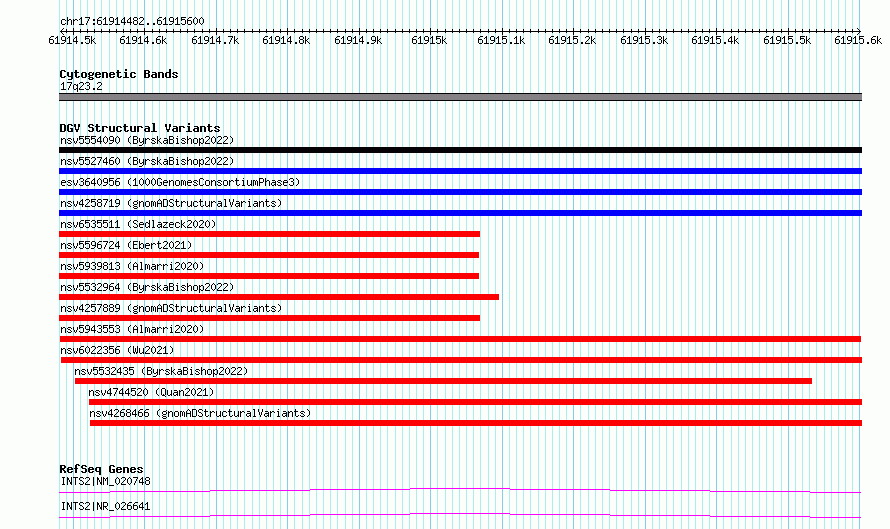Click the nsv4257889 (gnomADStructuralVariants) label

[x=171, y=308]
